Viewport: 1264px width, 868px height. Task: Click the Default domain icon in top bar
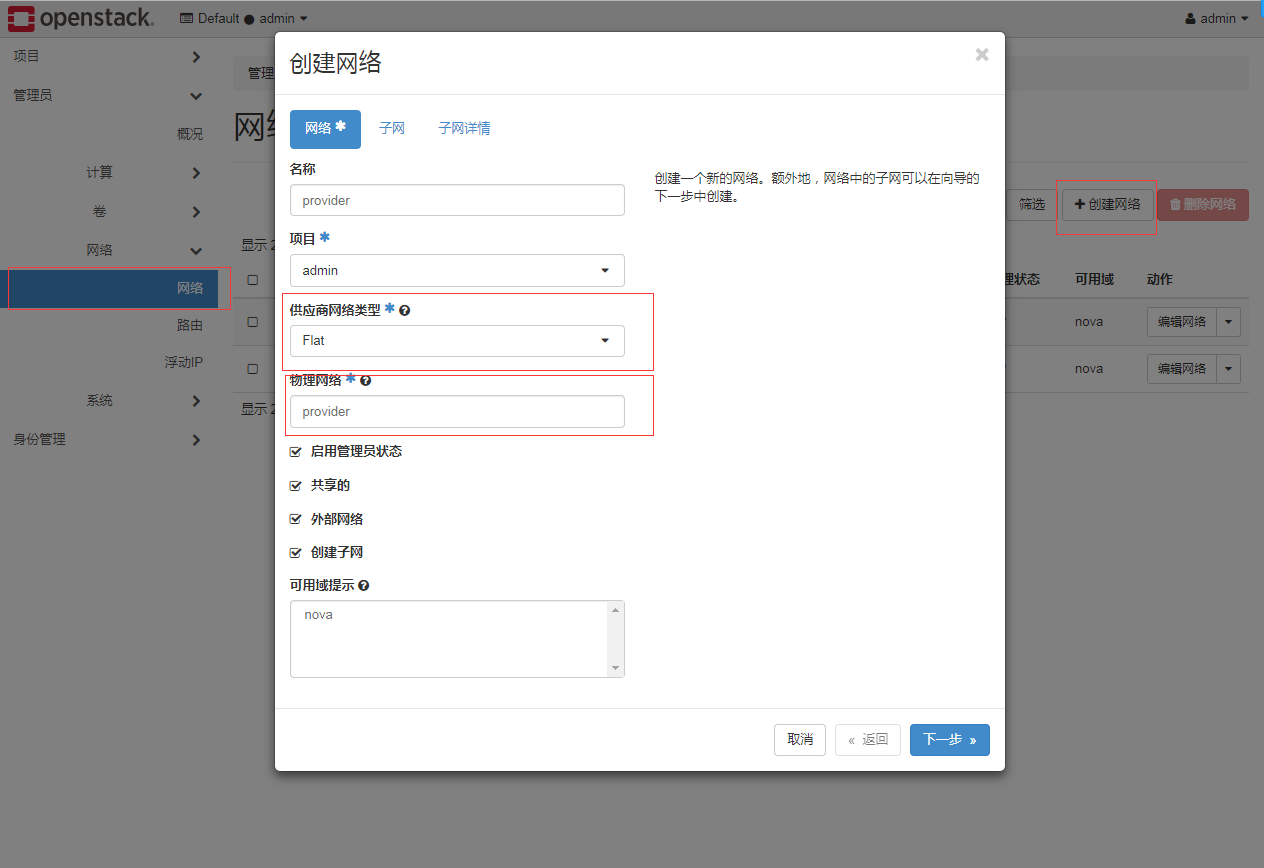(186, 18)
